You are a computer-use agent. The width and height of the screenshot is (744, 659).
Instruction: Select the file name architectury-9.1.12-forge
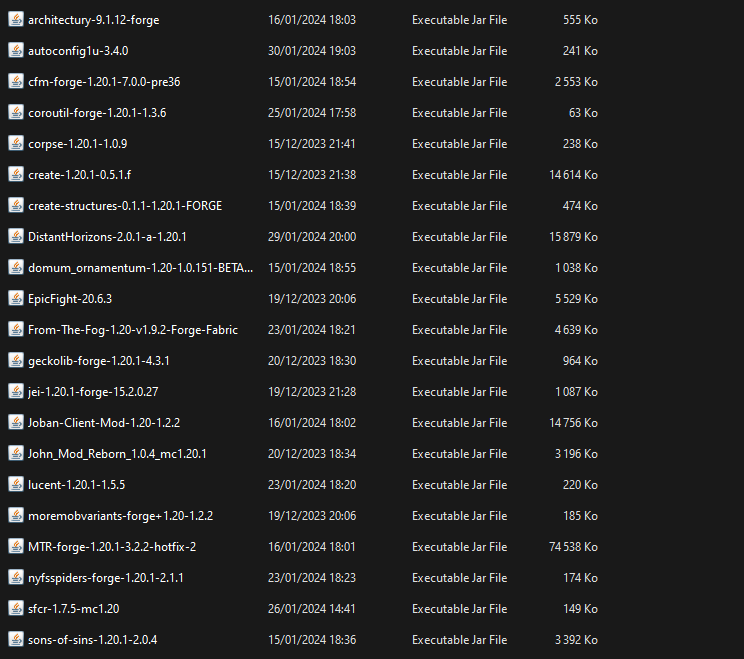coord(93,20)
